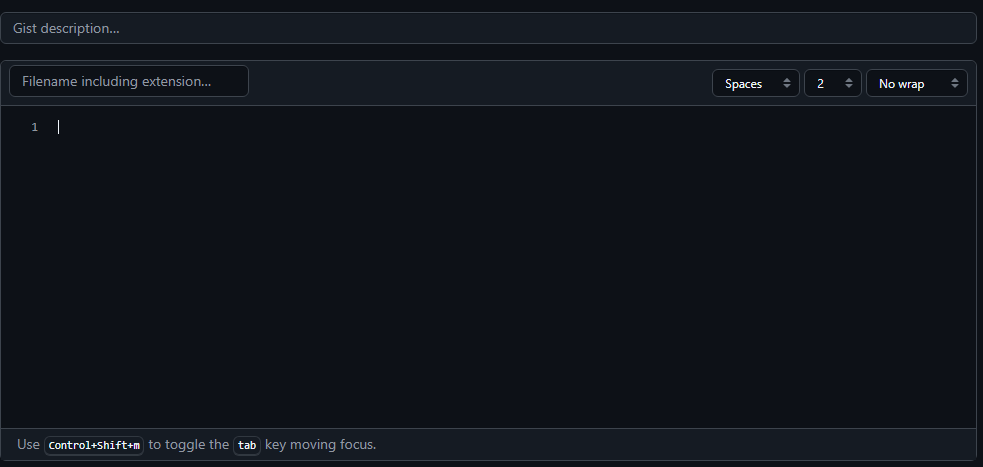The height and width of the screenshot is (467, 983).
Task: Focus the Filename including extension field
Action: click(129, 81)
